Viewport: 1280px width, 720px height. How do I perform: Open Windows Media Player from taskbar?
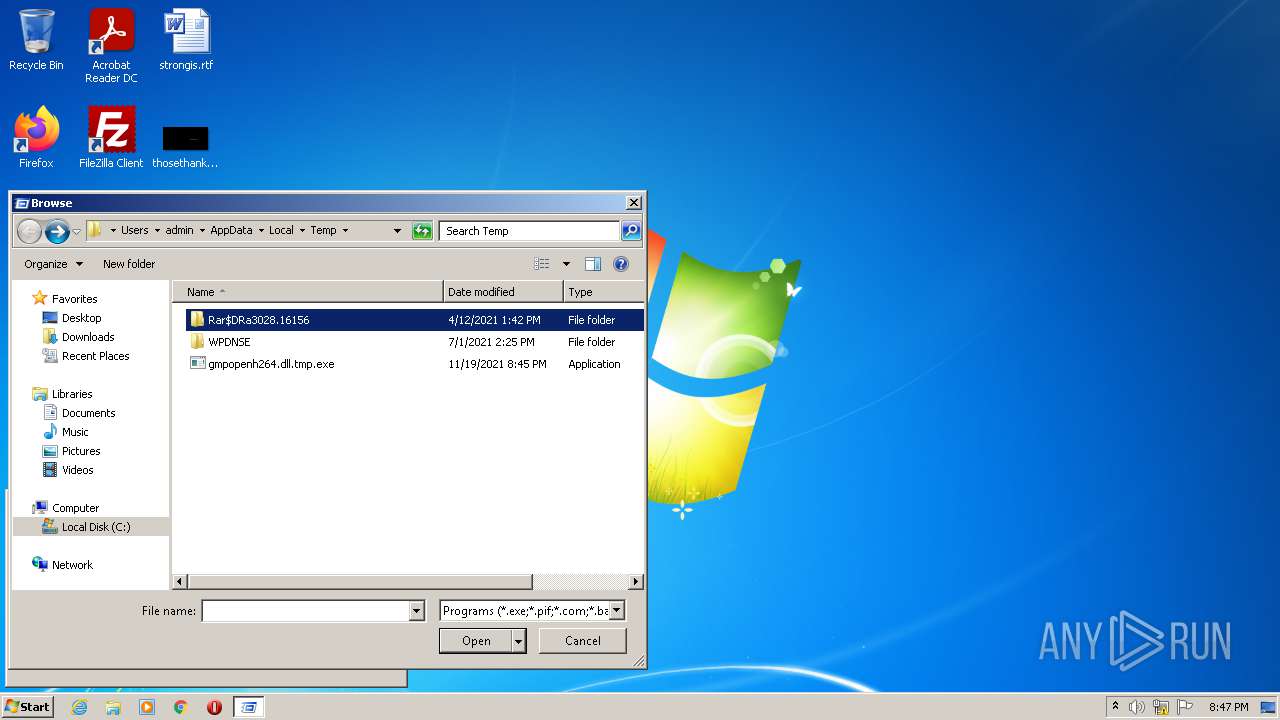click(147, 707)
